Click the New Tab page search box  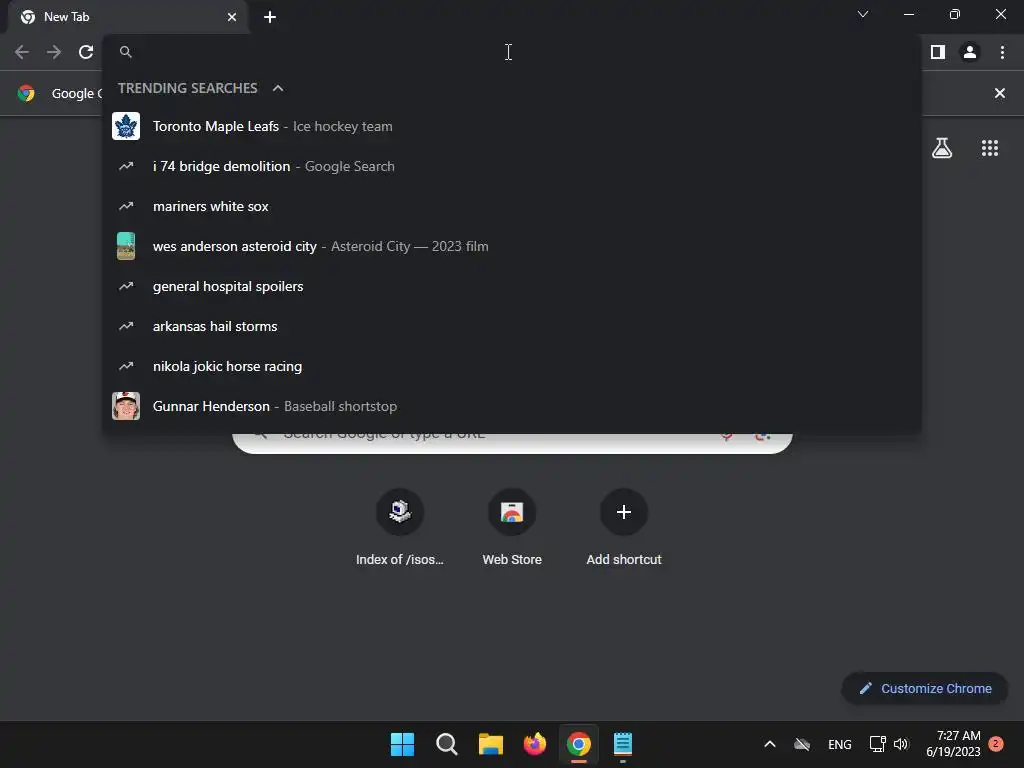click(x=512, y=443)
